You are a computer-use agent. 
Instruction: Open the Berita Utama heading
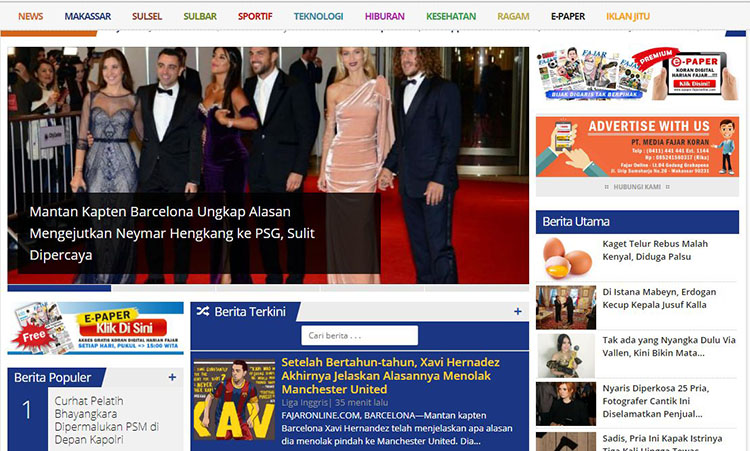coord(576,221)
